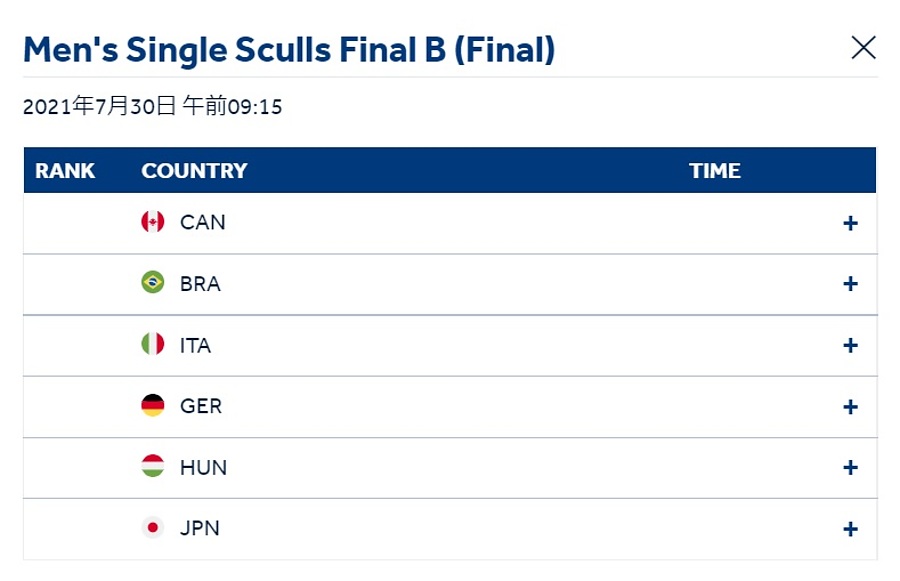This screenshot has height=581, width=900.
Task: Show JPN details via plus icon
Action: pos(850,529)
